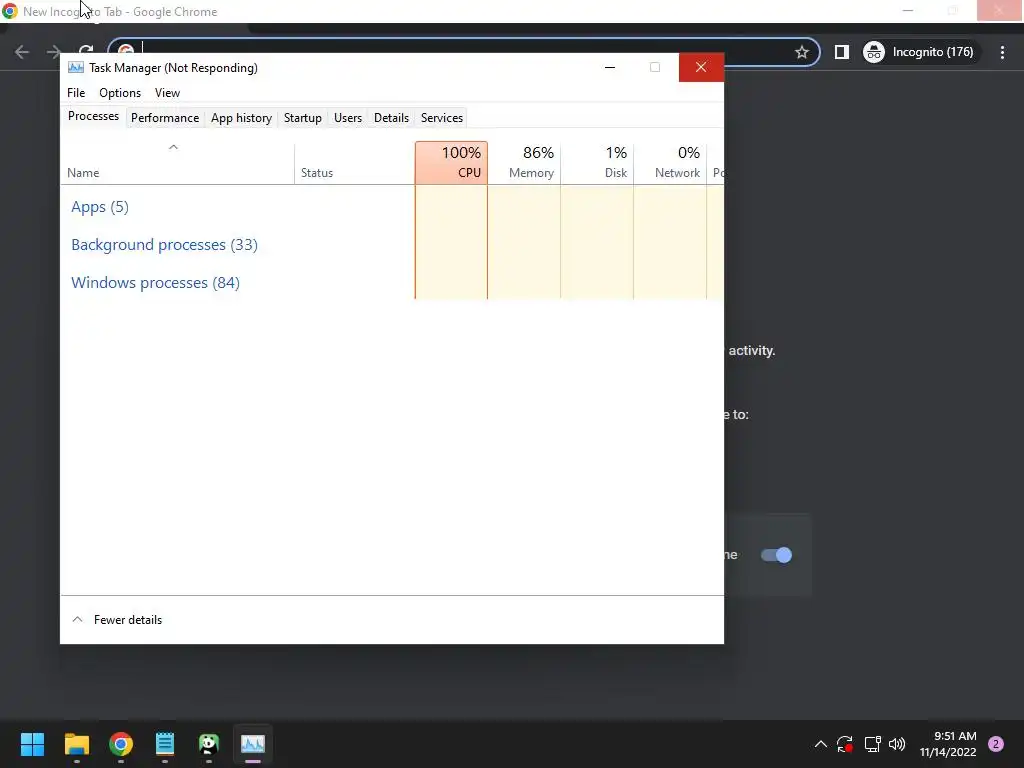
Task: Bookmark this tab with the star icon
Action: click(x=801, y=52)
